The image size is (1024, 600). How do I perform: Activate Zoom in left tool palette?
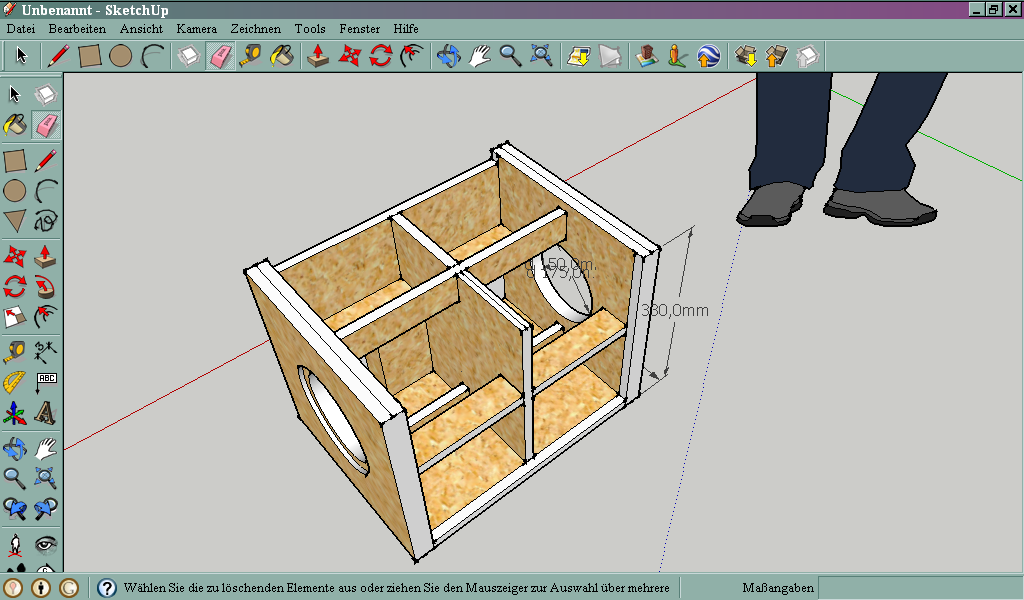click(x=15, y=479)
